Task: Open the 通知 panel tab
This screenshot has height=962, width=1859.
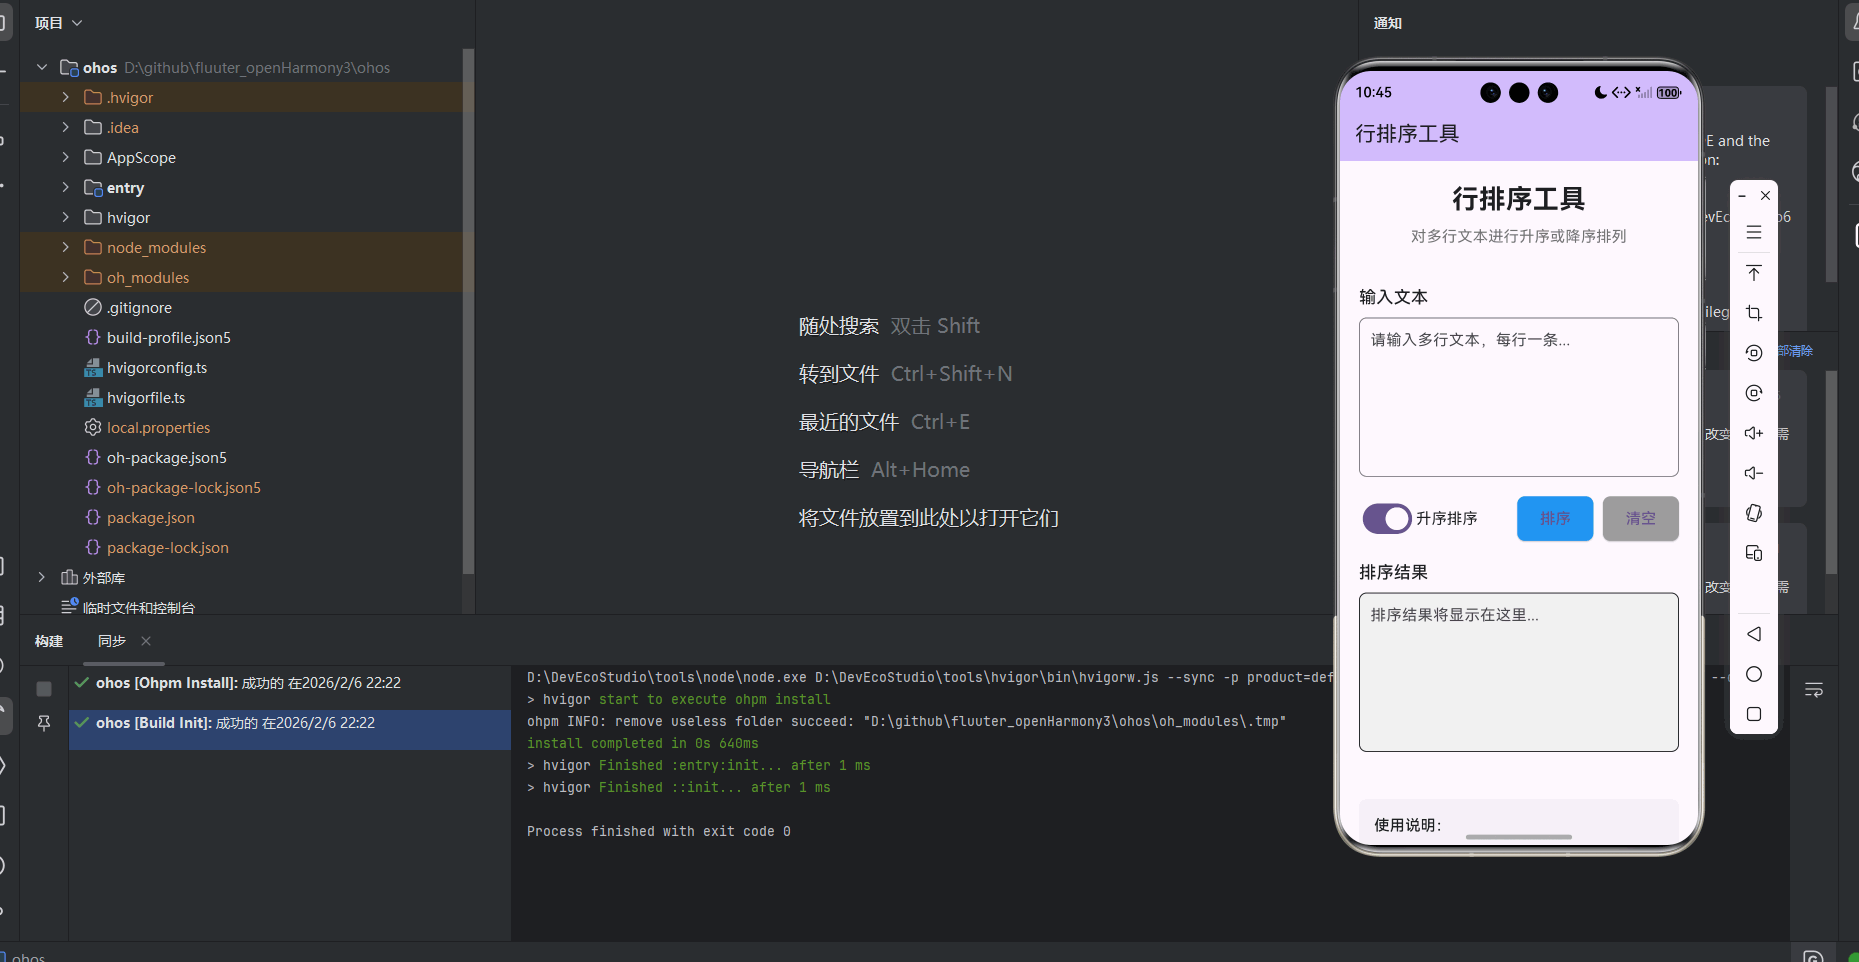Action: [x=1388, y=23]
